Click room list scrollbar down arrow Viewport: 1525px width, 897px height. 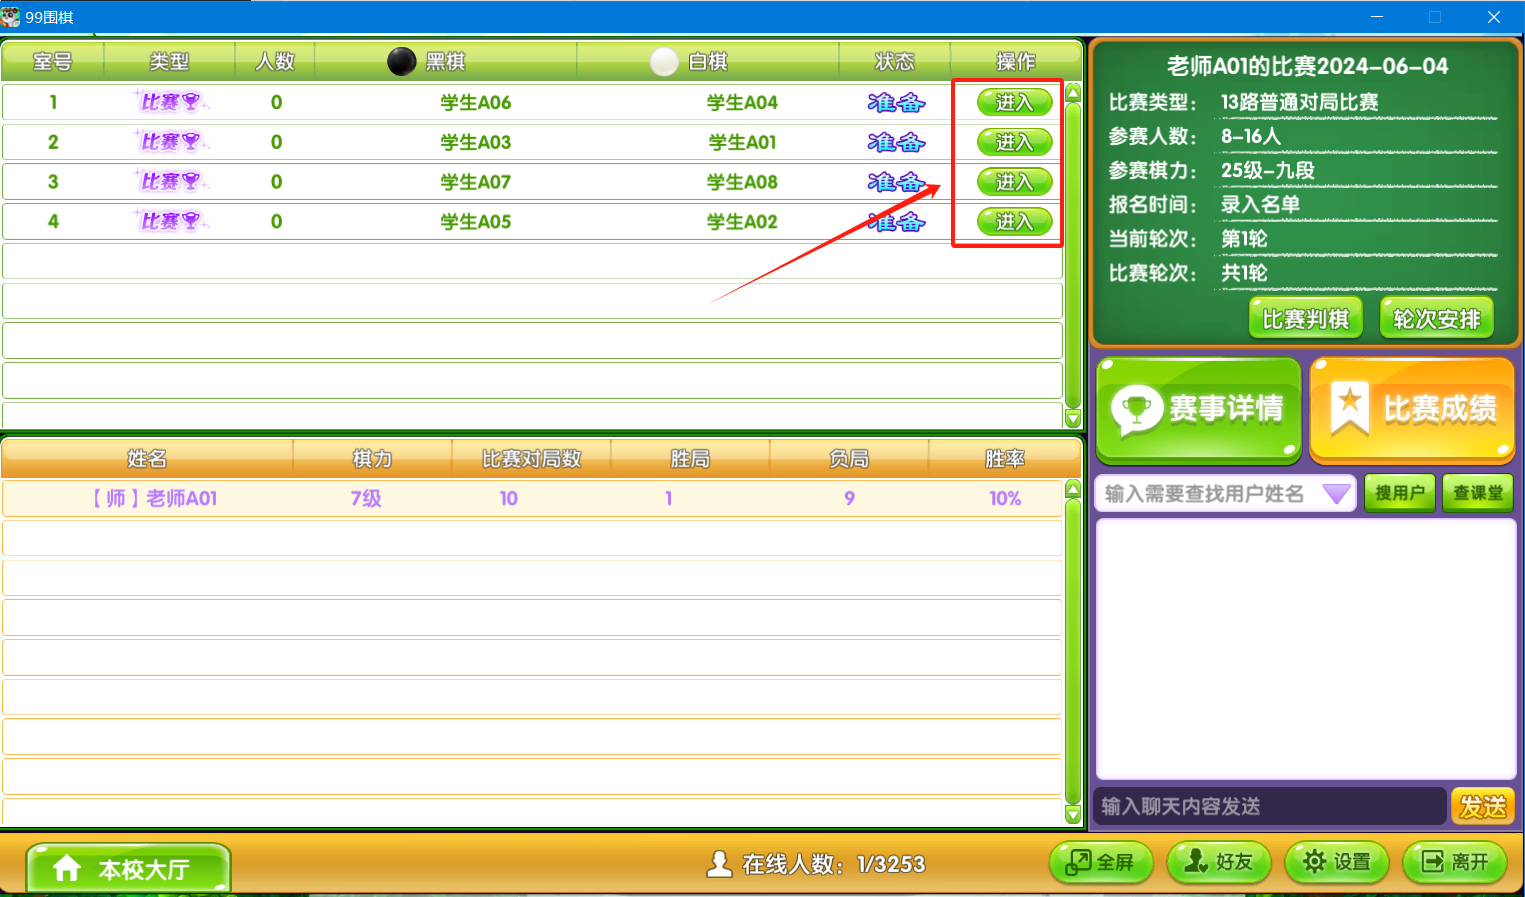click(x=1073, y=418)
